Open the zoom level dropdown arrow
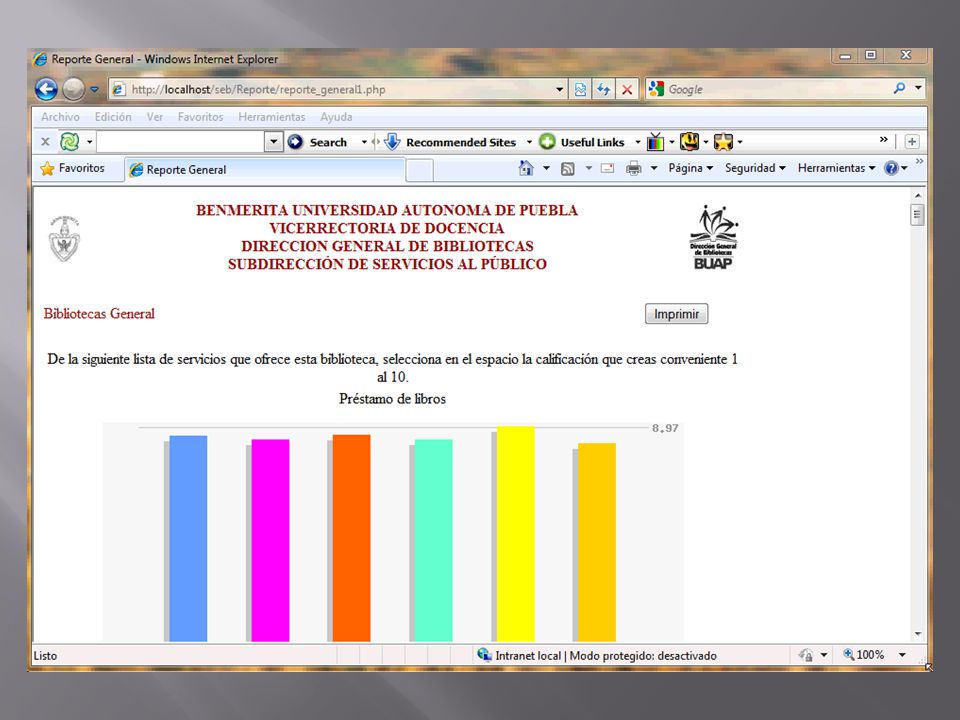This screenshot has width=960, height=720. (x=902, y=655)
